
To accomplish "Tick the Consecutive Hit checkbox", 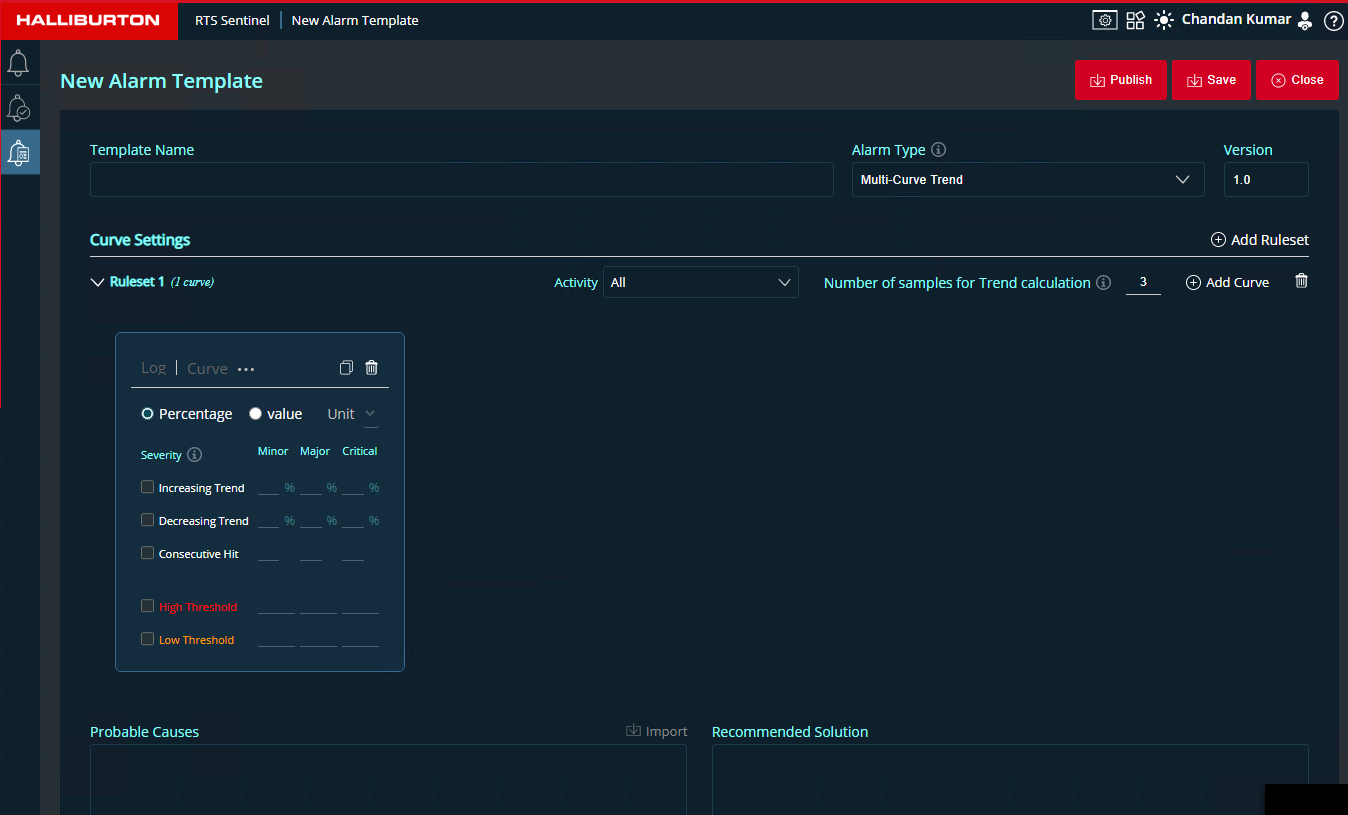I will (x=148, y=553).
